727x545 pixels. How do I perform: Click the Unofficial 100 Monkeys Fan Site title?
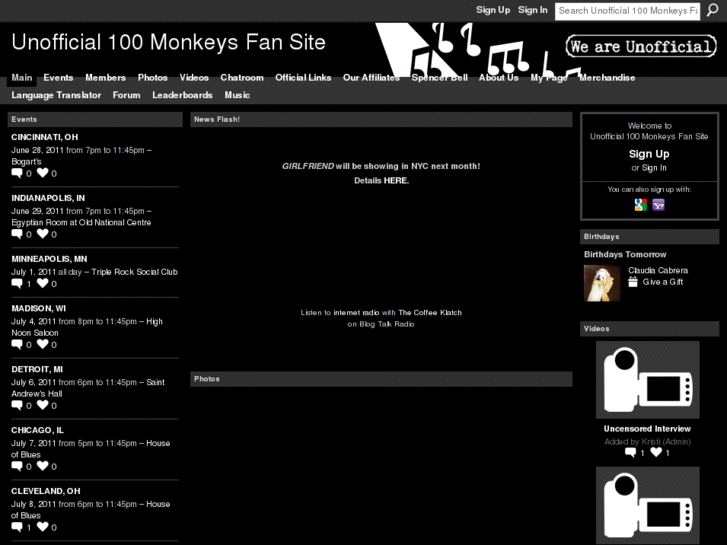coord(169,42)
